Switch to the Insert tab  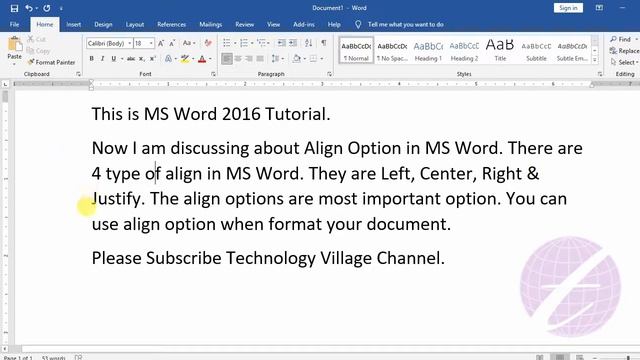[x=73, y=24]
